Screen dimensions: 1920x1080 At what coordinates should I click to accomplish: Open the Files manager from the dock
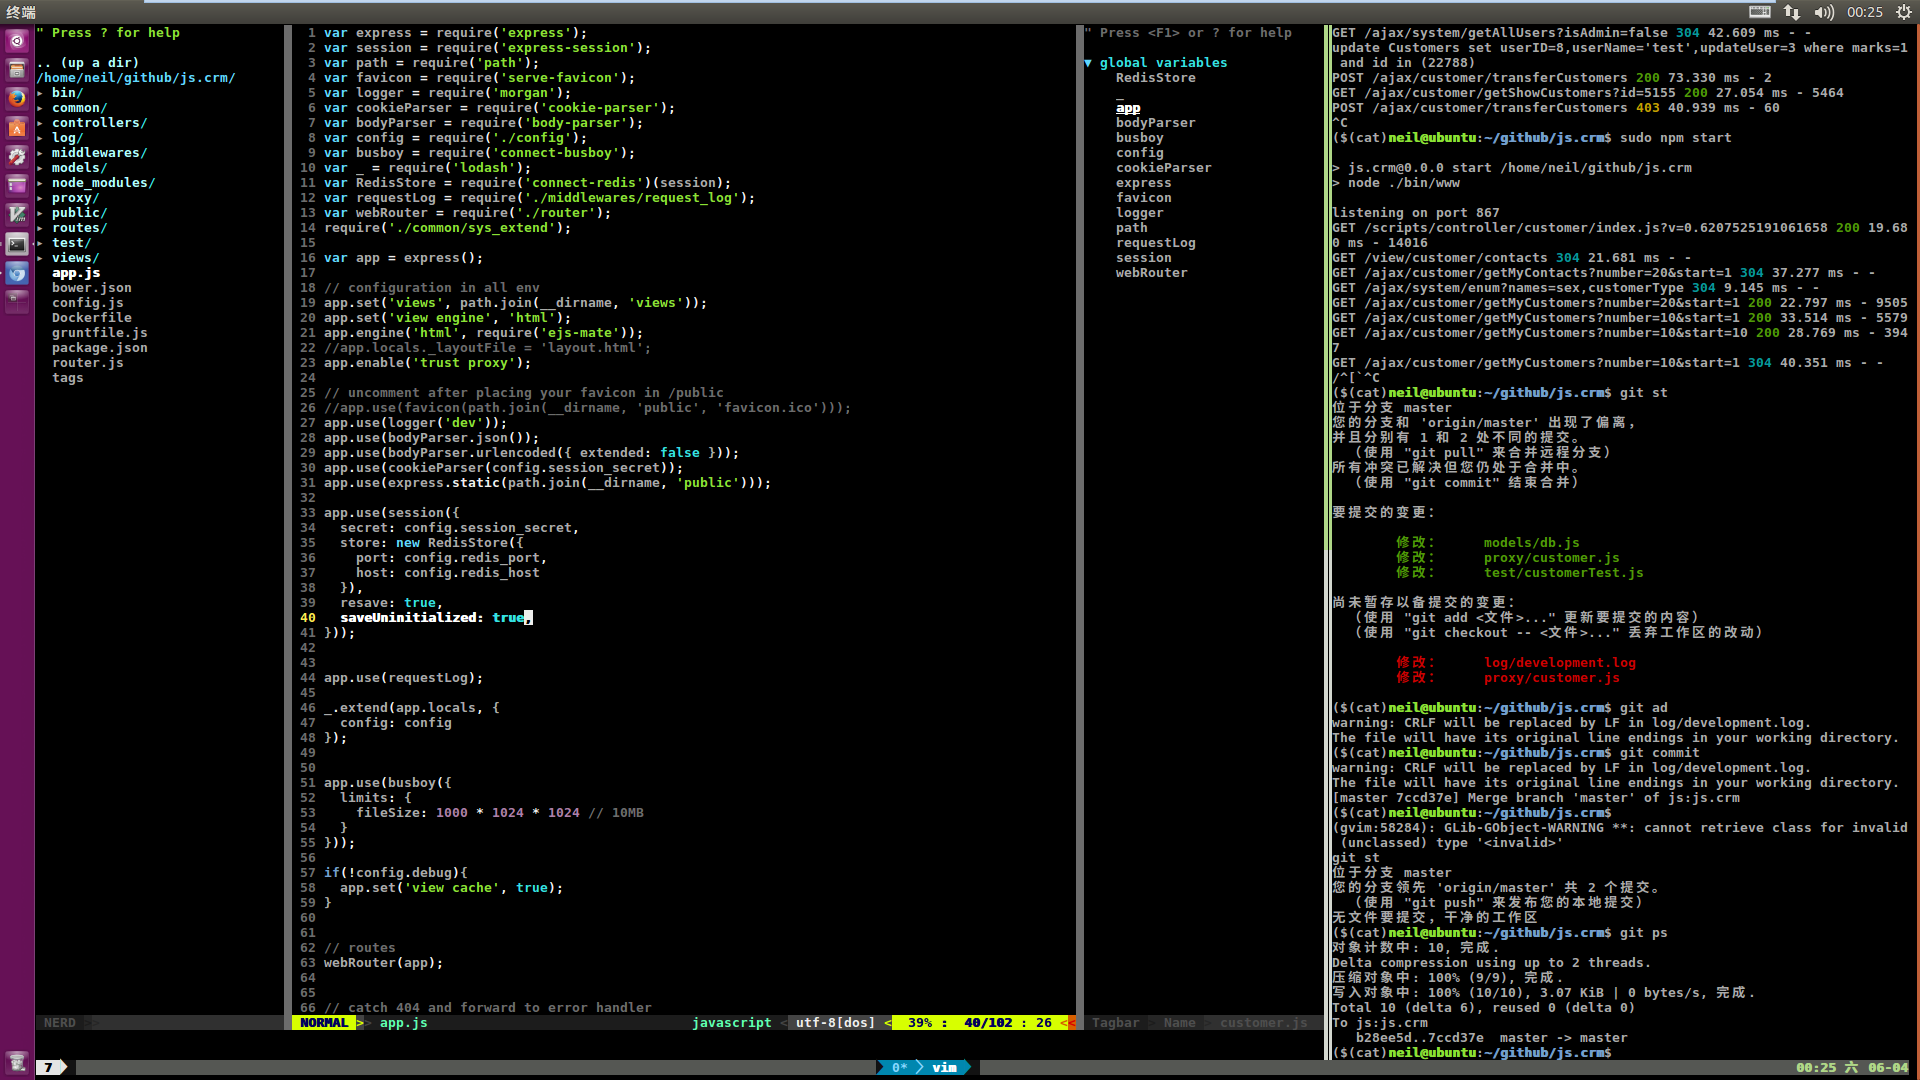click(17, 69)
